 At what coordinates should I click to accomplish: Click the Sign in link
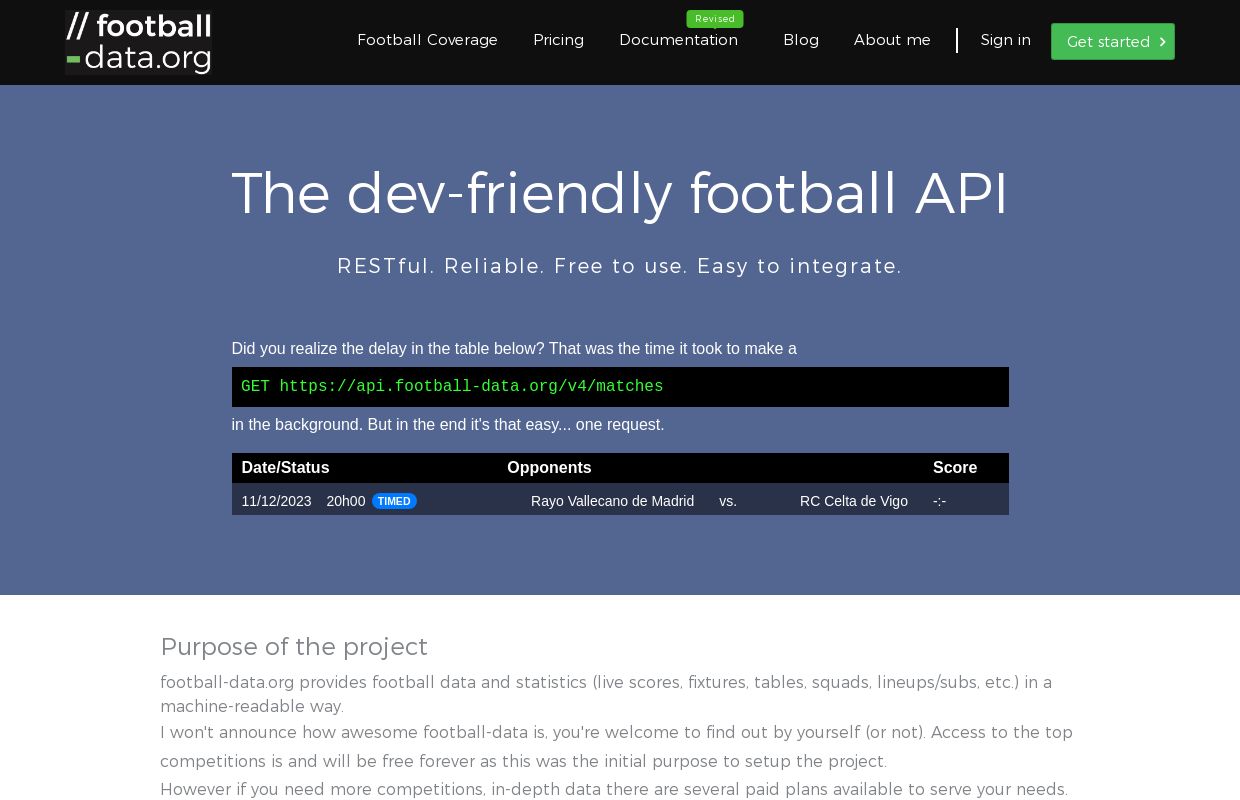tap(1005, 40)
